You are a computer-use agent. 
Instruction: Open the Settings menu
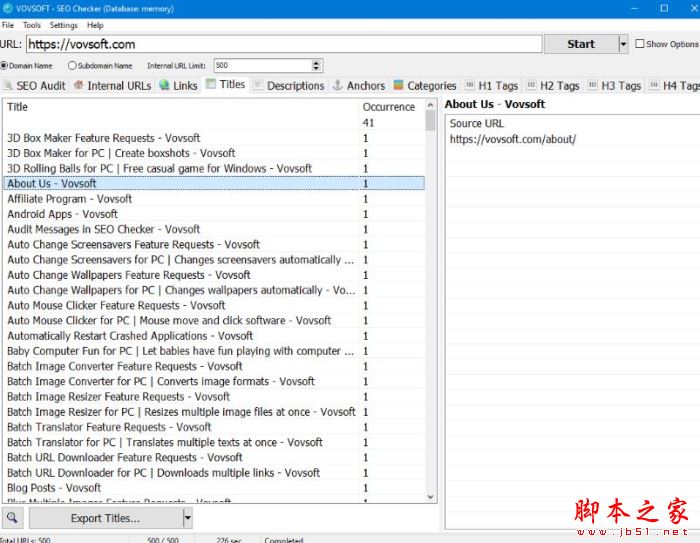(x=63, y=25)
